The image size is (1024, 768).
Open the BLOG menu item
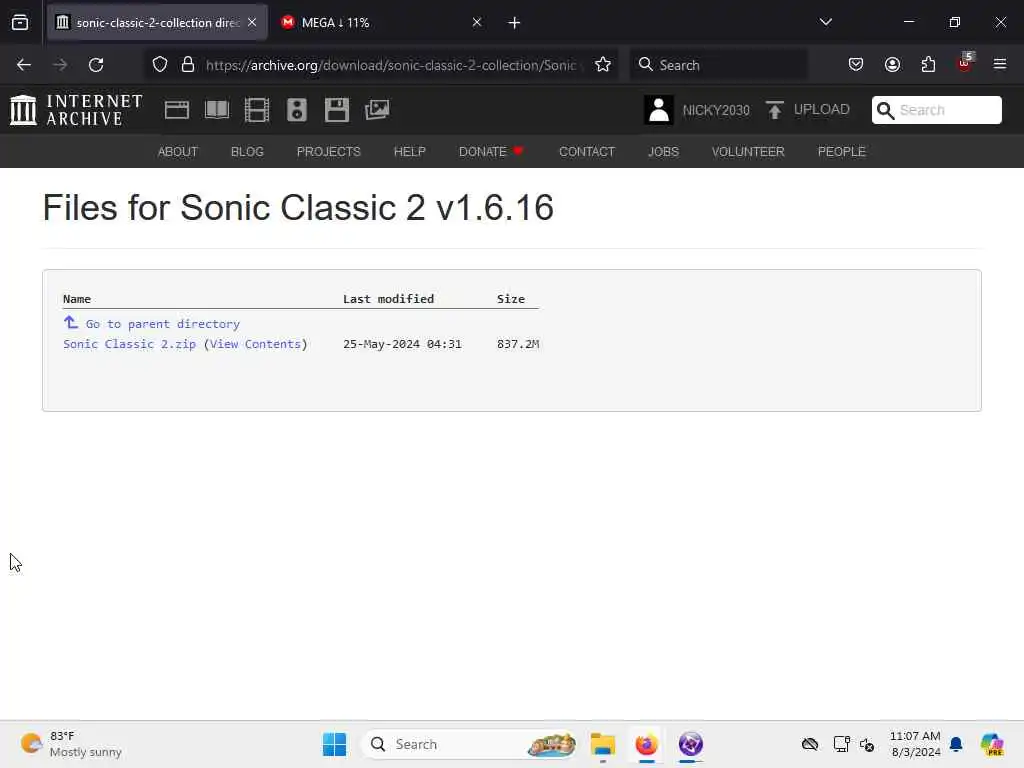(247, 152)
